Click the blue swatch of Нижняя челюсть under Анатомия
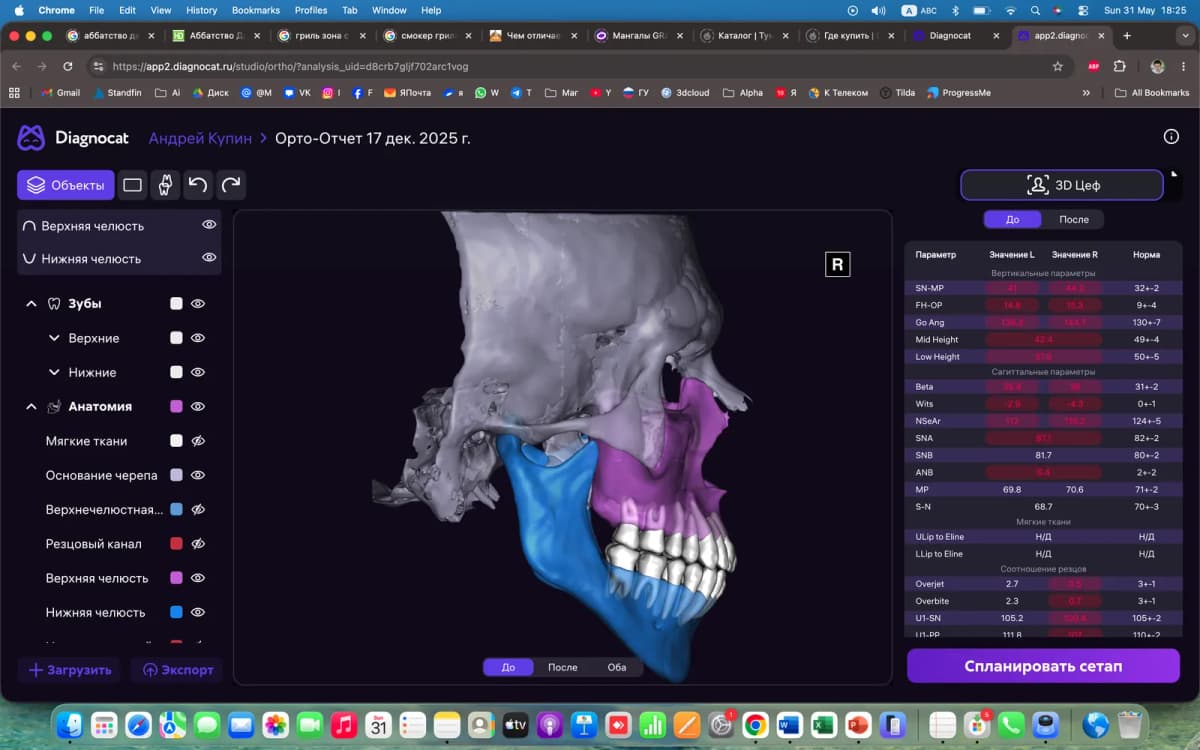The width and height of the screenshot is (1200, 750). click(176, 612)
